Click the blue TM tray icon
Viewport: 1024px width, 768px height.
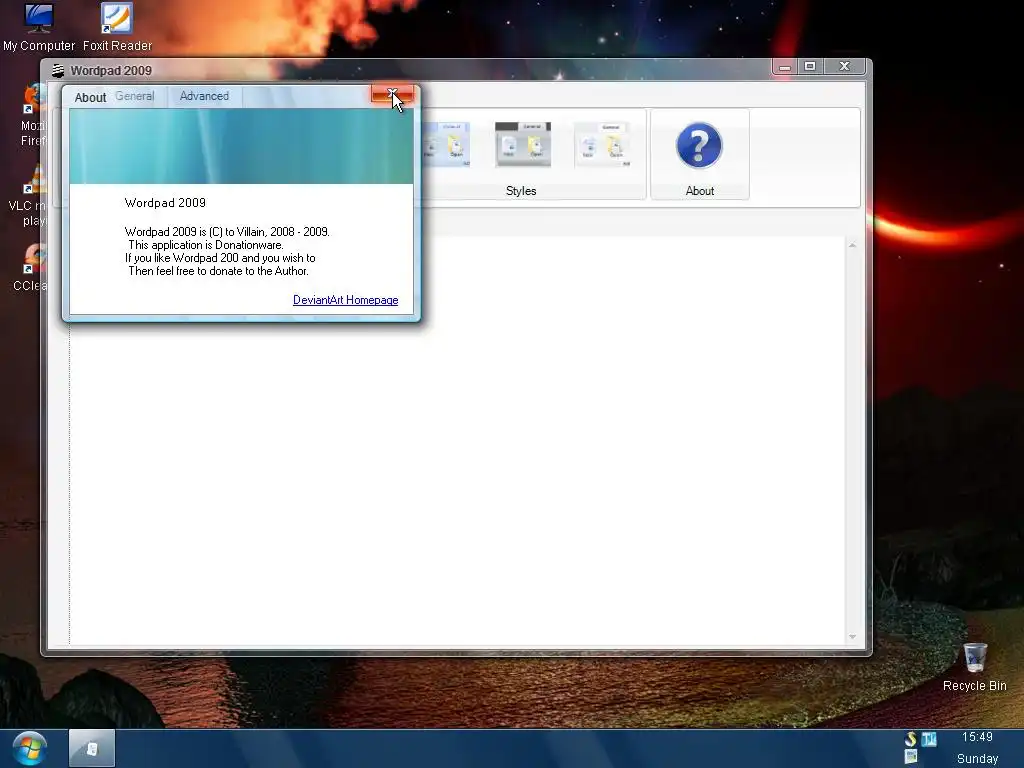pos(929,739)
